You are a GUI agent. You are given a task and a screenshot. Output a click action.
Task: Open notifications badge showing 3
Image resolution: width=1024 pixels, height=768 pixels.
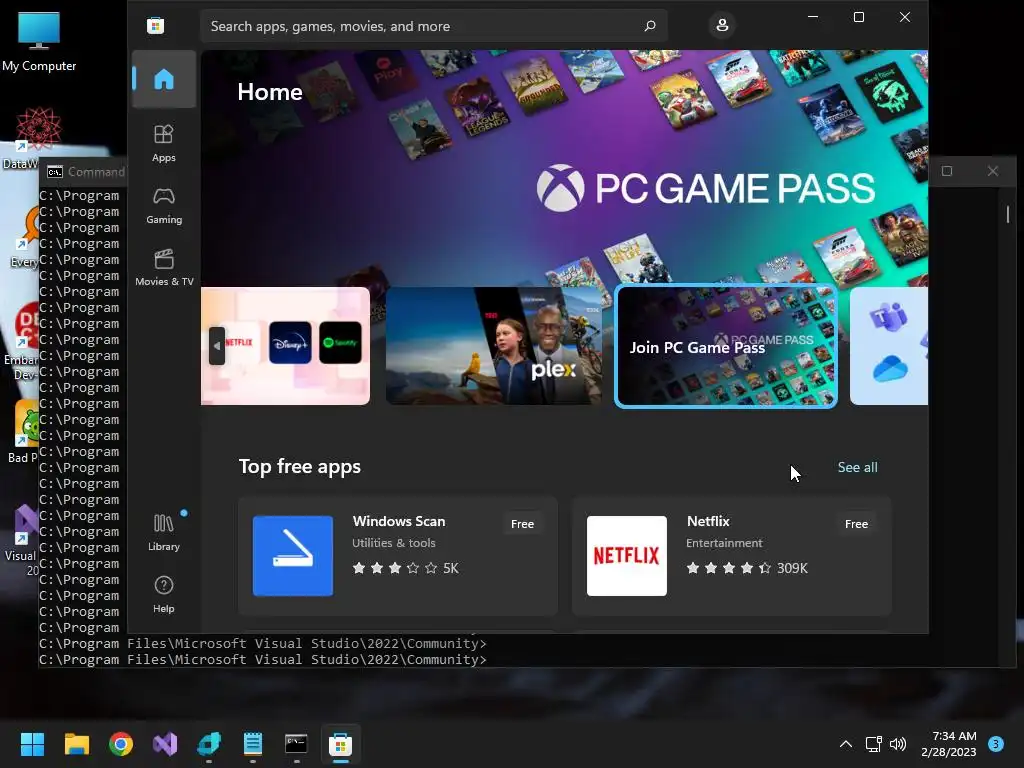[x=996, y=744]
